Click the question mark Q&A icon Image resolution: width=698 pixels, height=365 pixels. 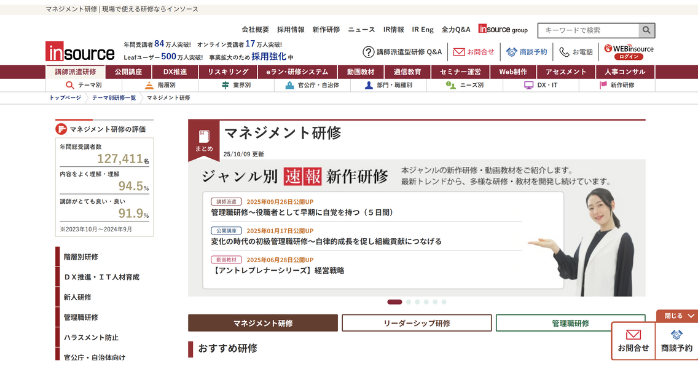[368, 52]
